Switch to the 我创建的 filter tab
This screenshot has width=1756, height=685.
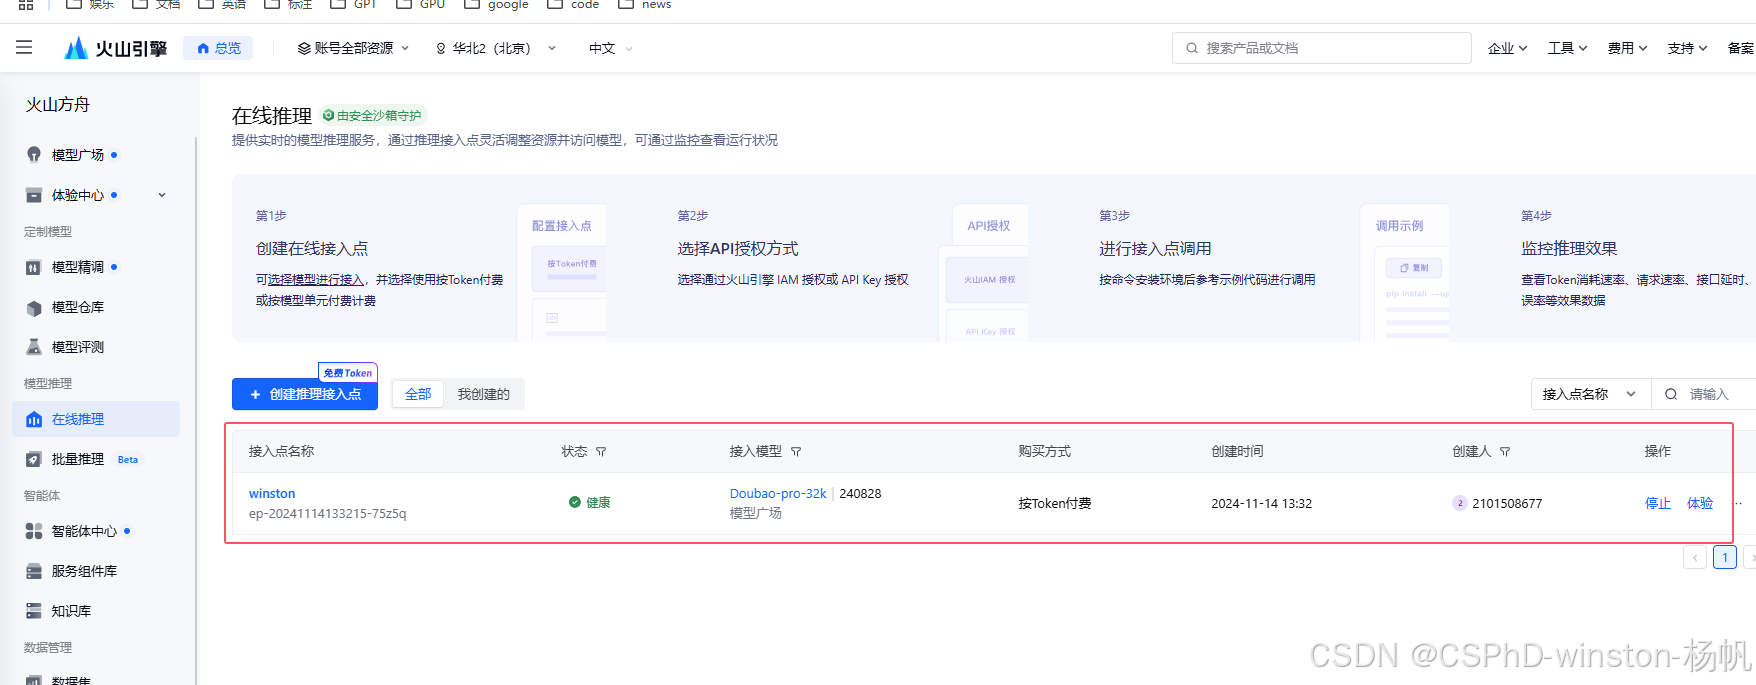click(484, 394)
